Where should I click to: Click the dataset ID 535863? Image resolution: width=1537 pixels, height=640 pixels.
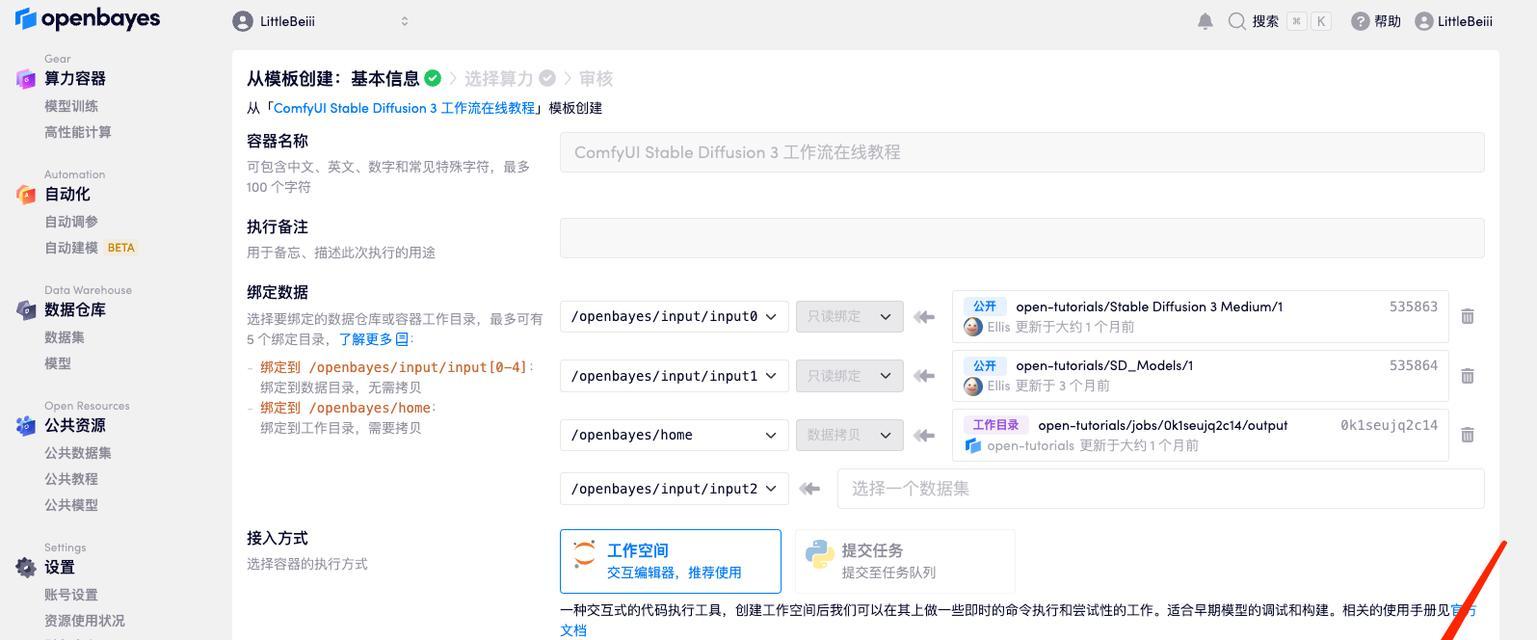pos(1413,307)
